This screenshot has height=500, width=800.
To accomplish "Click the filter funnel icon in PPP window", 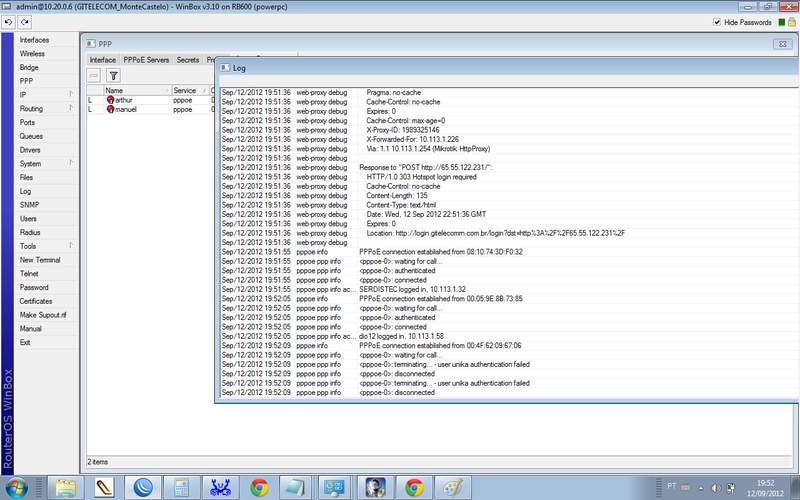I will [x=113, y=76].
